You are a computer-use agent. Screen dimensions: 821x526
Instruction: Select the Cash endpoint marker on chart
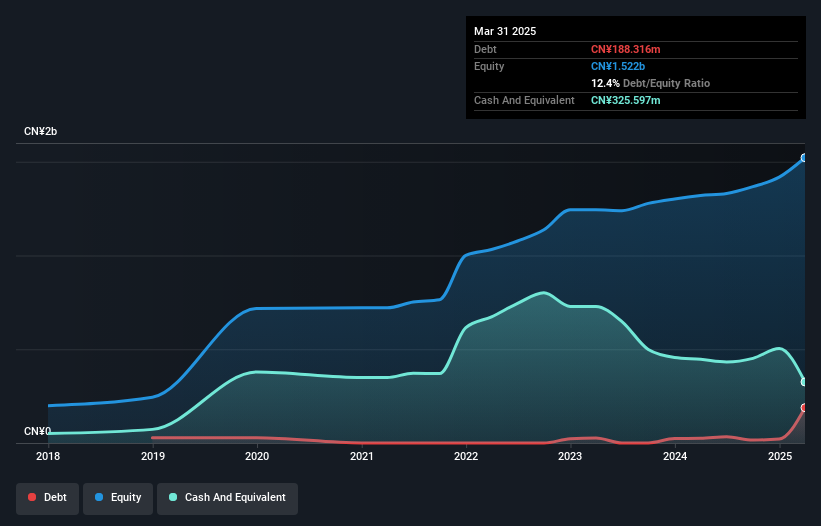point(804,382)
